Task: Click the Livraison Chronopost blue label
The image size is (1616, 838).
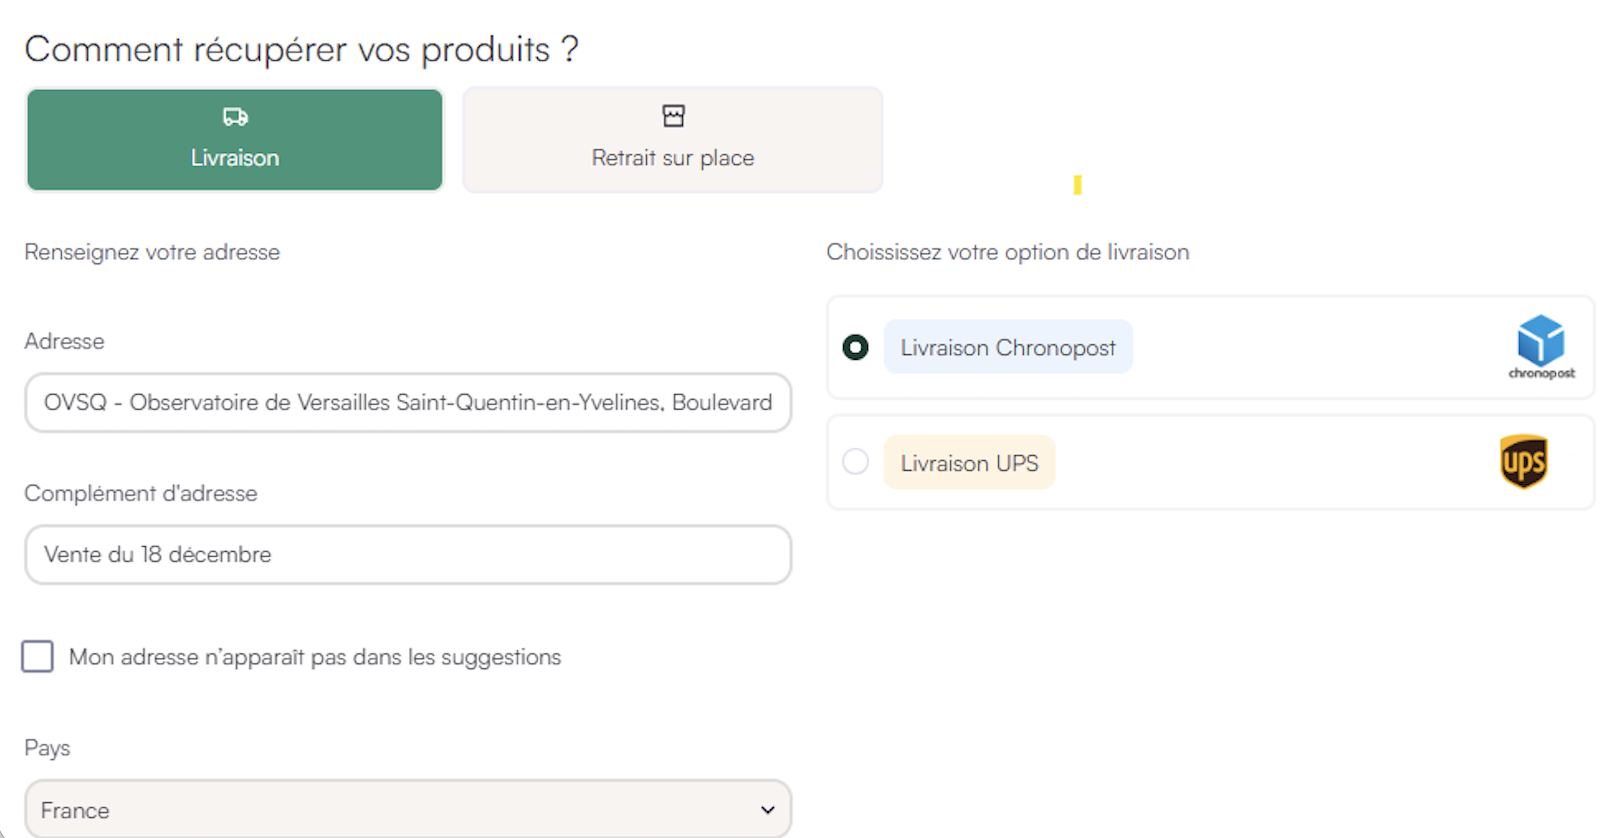Action: (1007, 347)
